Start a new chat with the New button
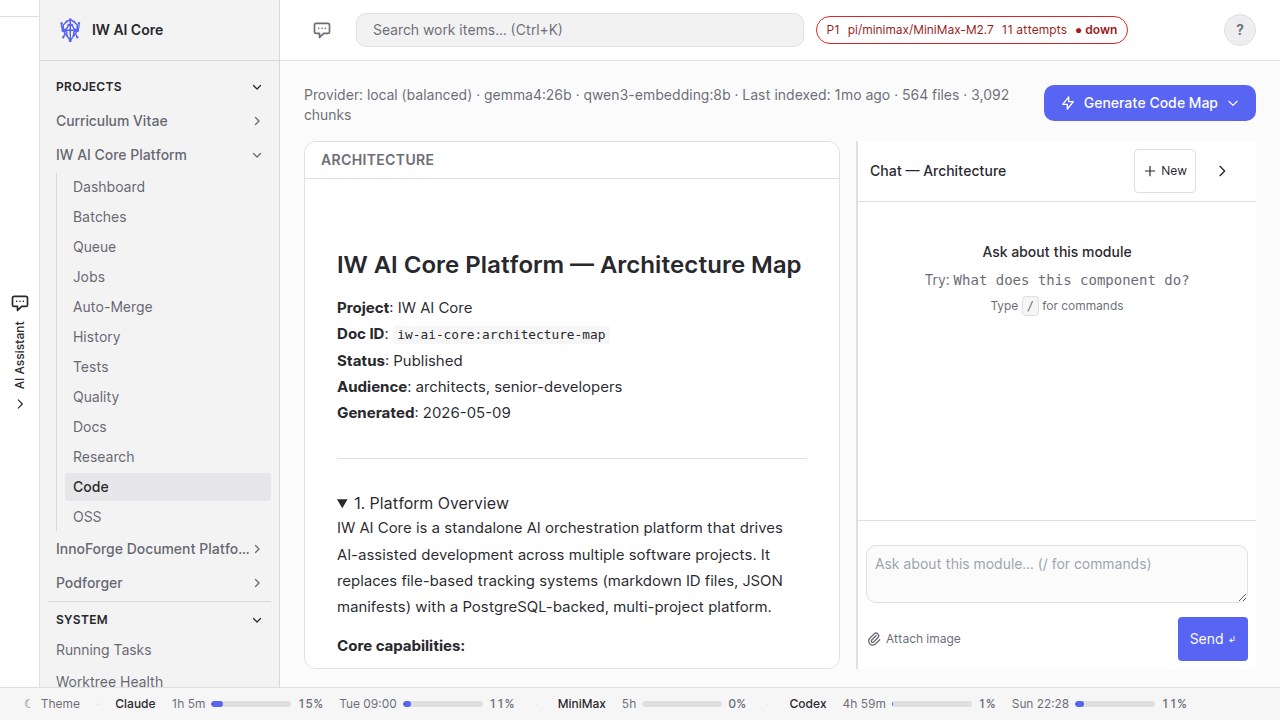 1165,171
